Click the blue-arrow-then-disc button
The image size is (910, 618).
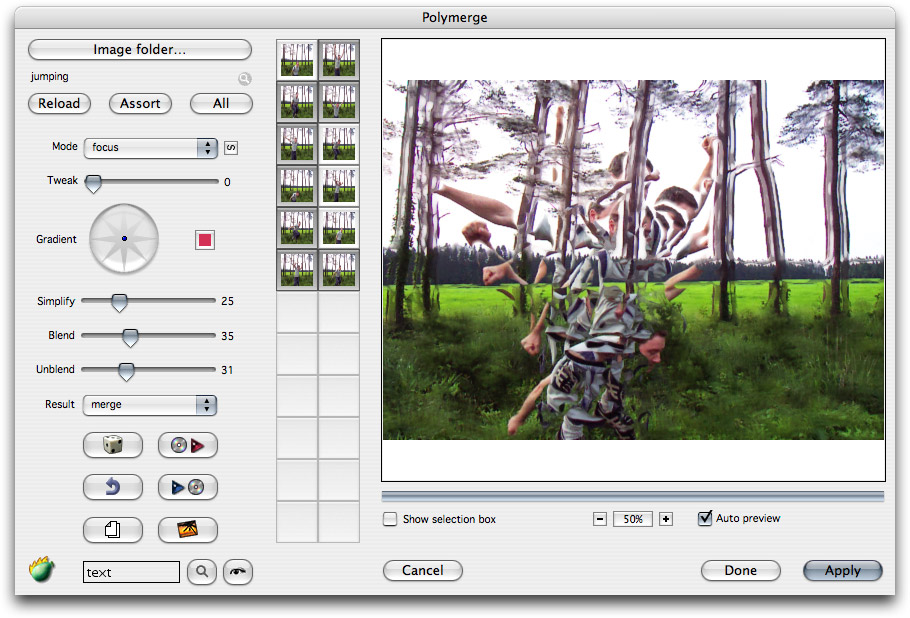click(187, 487)
